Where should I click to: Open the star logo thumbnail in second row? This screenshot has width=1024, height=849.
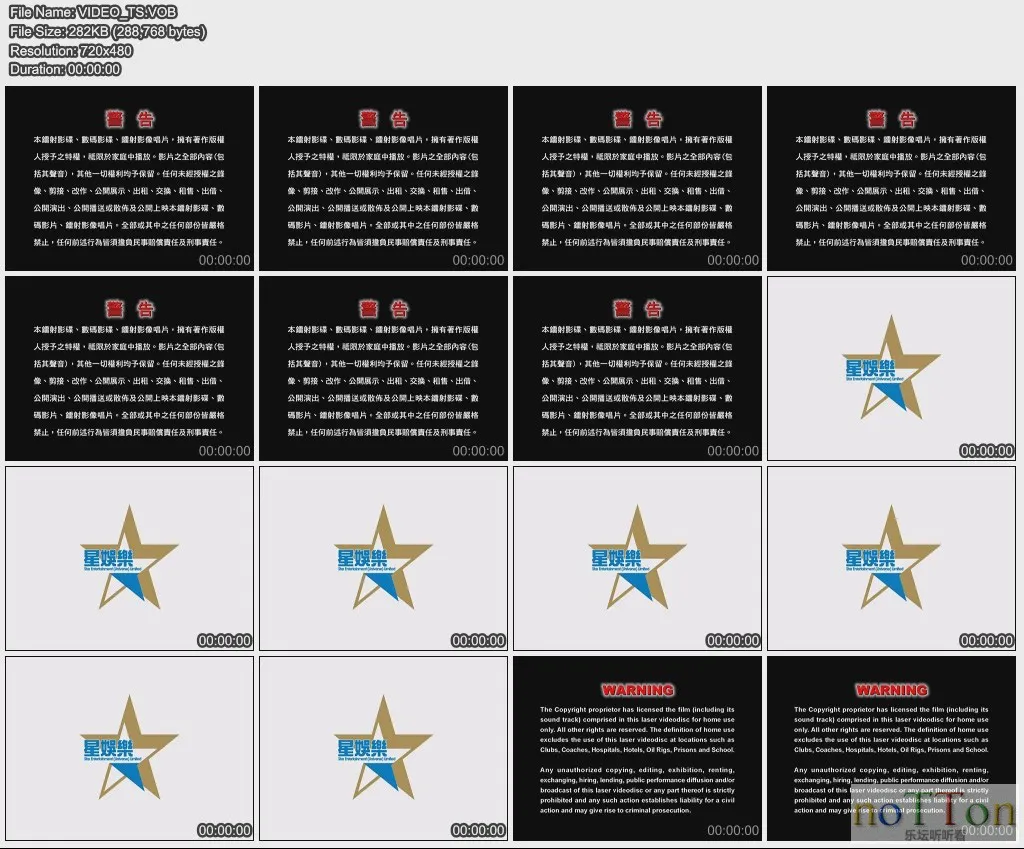pyautogui.click(x=891, y=369)
